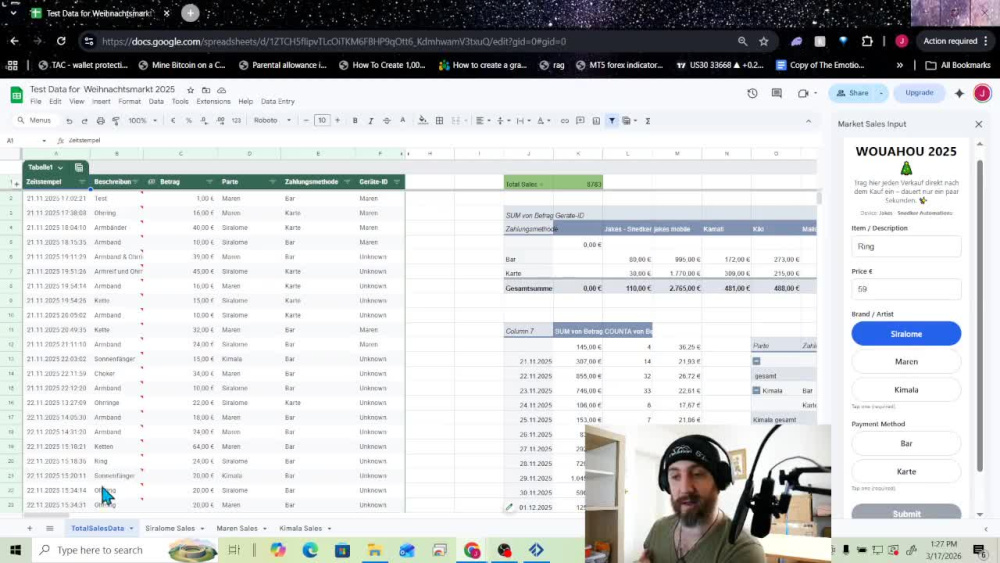Switch to the Maren Sales sheet tab
This screenshot has height=563, width=1000.
pyautogui.click(x=237, y=528)
